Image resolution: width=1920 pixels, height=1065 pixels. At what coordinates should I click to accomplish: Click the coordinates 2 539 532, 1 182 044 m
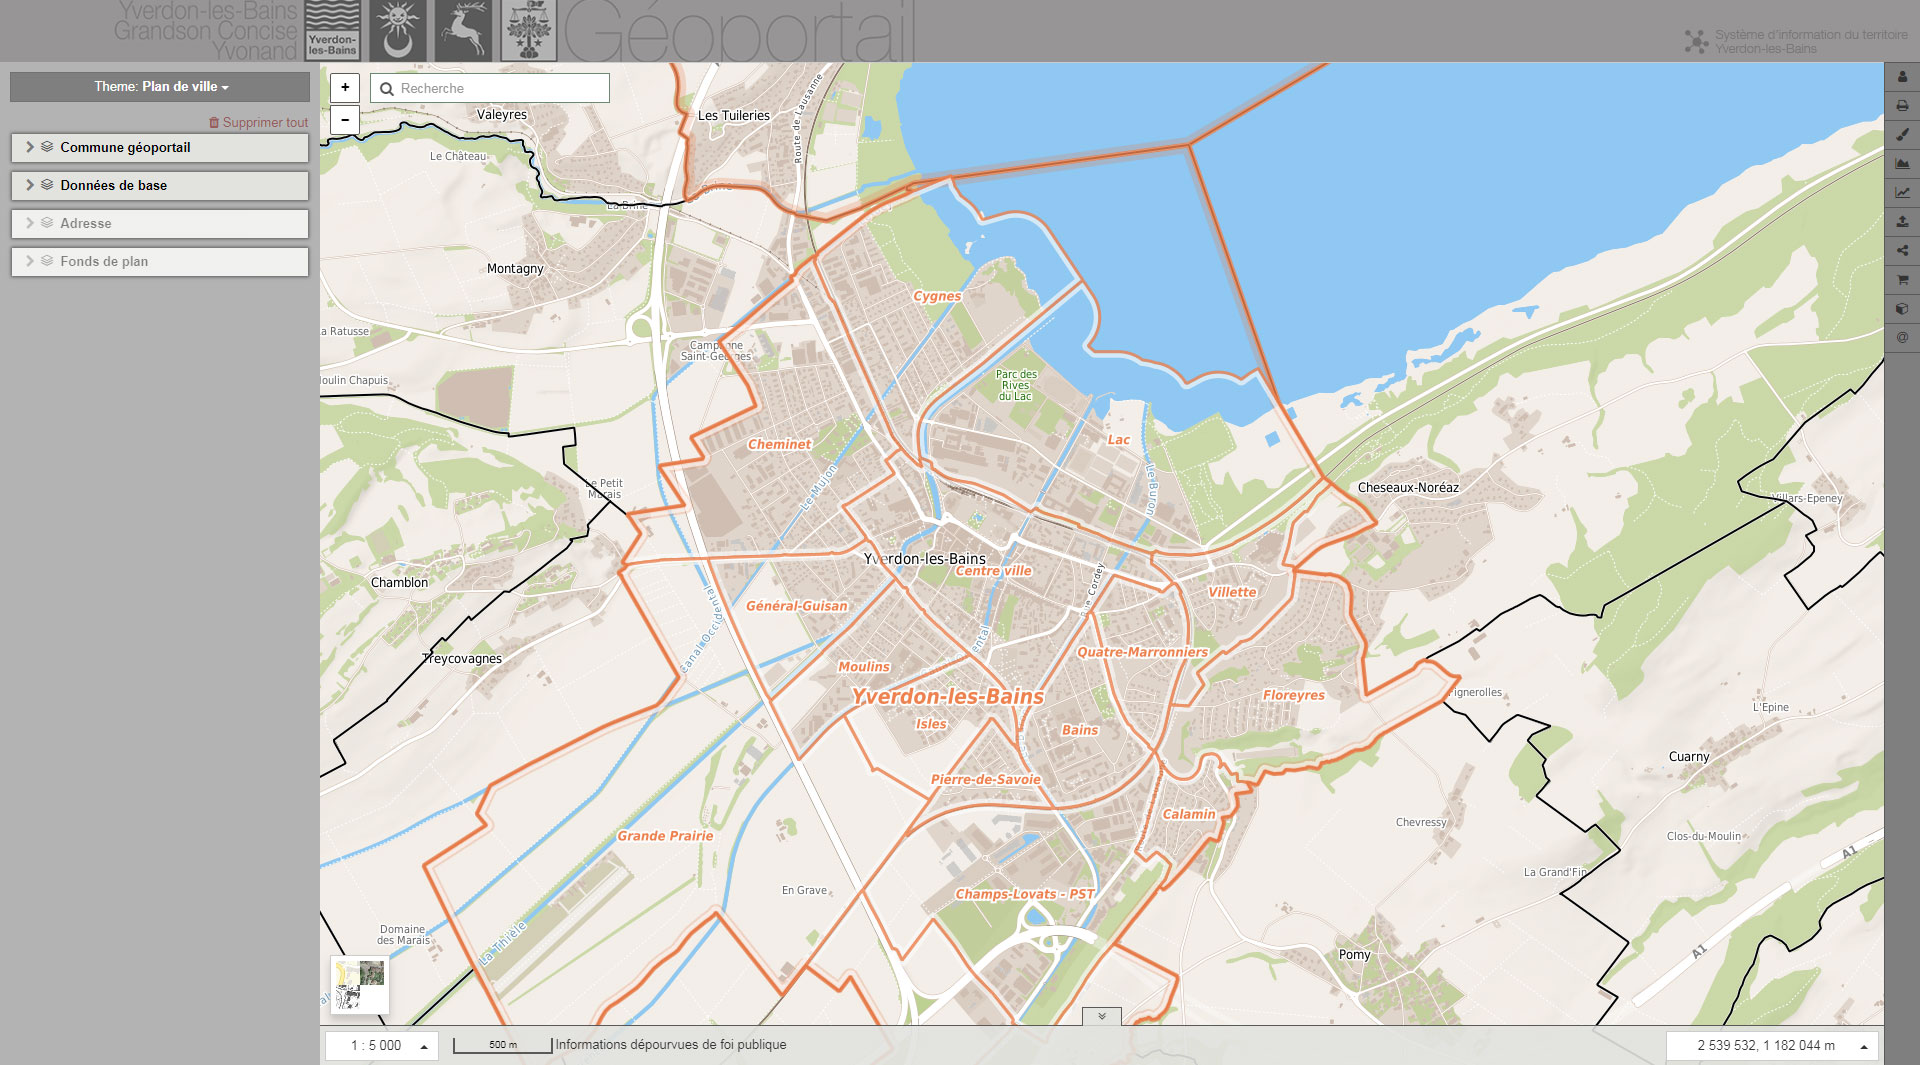(1766, 1046)
